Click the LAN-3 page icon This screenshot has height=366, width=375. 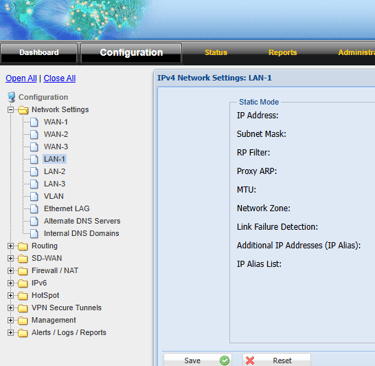[34, 184]
